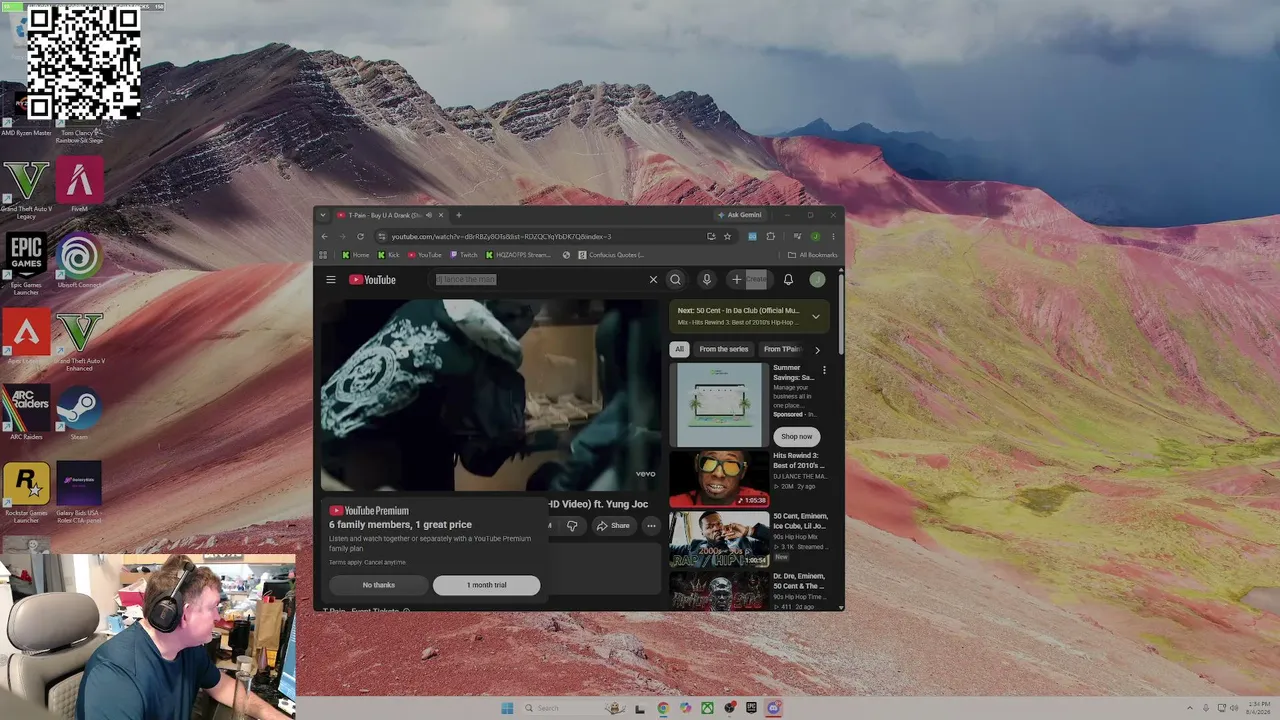The height and width of the screenshot is (720, 1280).
Task: Select the From the series chip
Action: click(723, 349)
